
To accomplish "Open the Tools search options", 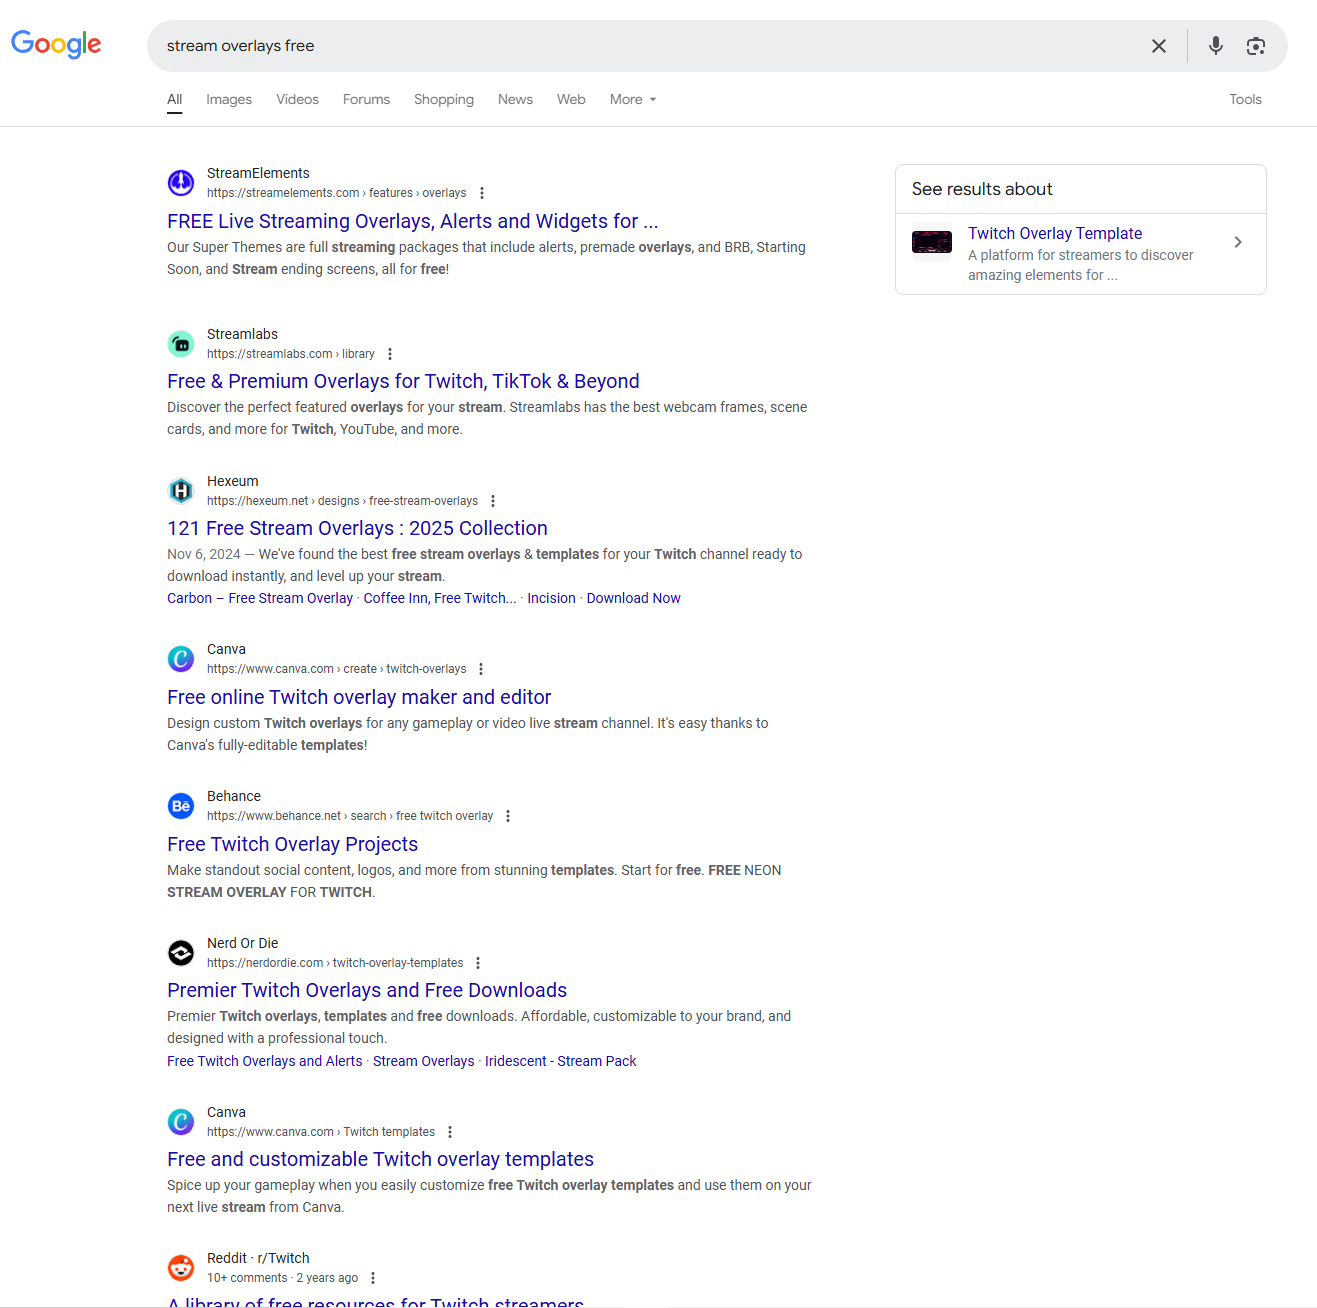I will 1245,99.
